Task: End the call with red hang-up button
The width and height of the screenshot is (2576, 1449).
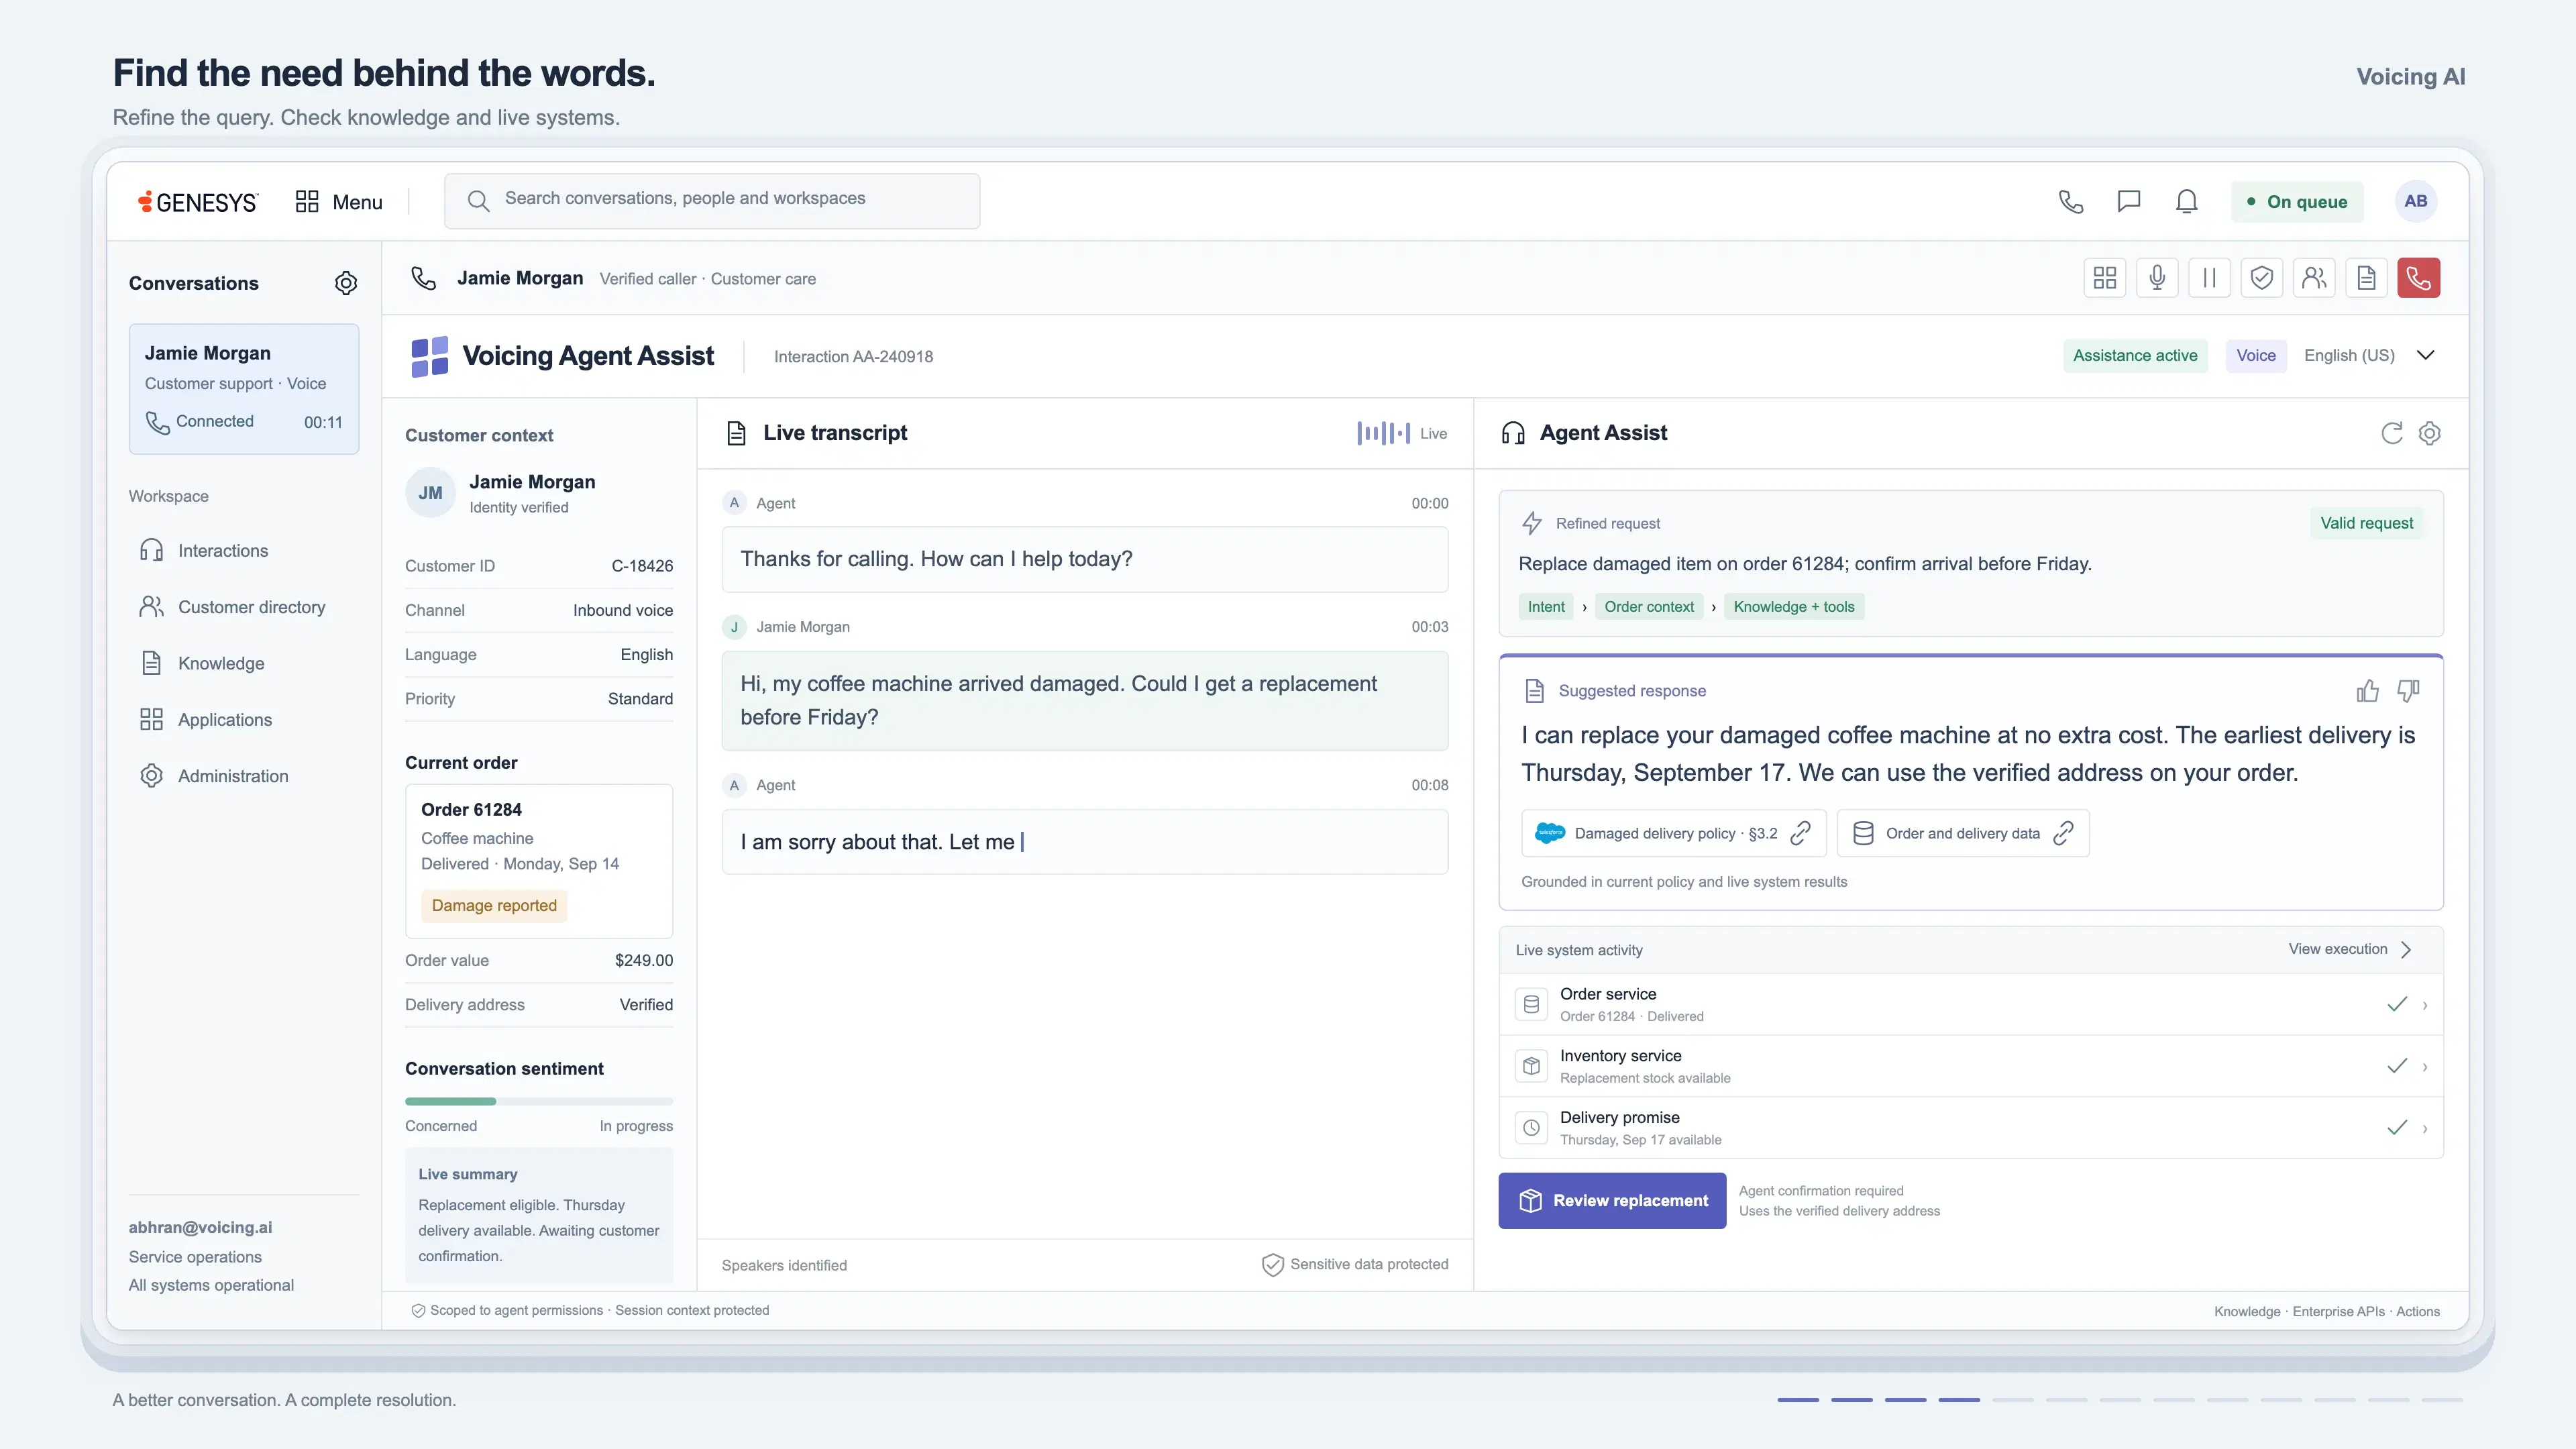Action: 2418,278
